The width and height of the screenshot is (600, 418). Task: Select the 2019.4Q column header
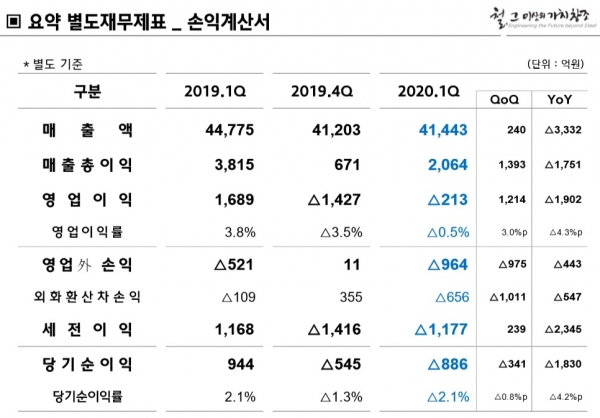coord(322,92)
